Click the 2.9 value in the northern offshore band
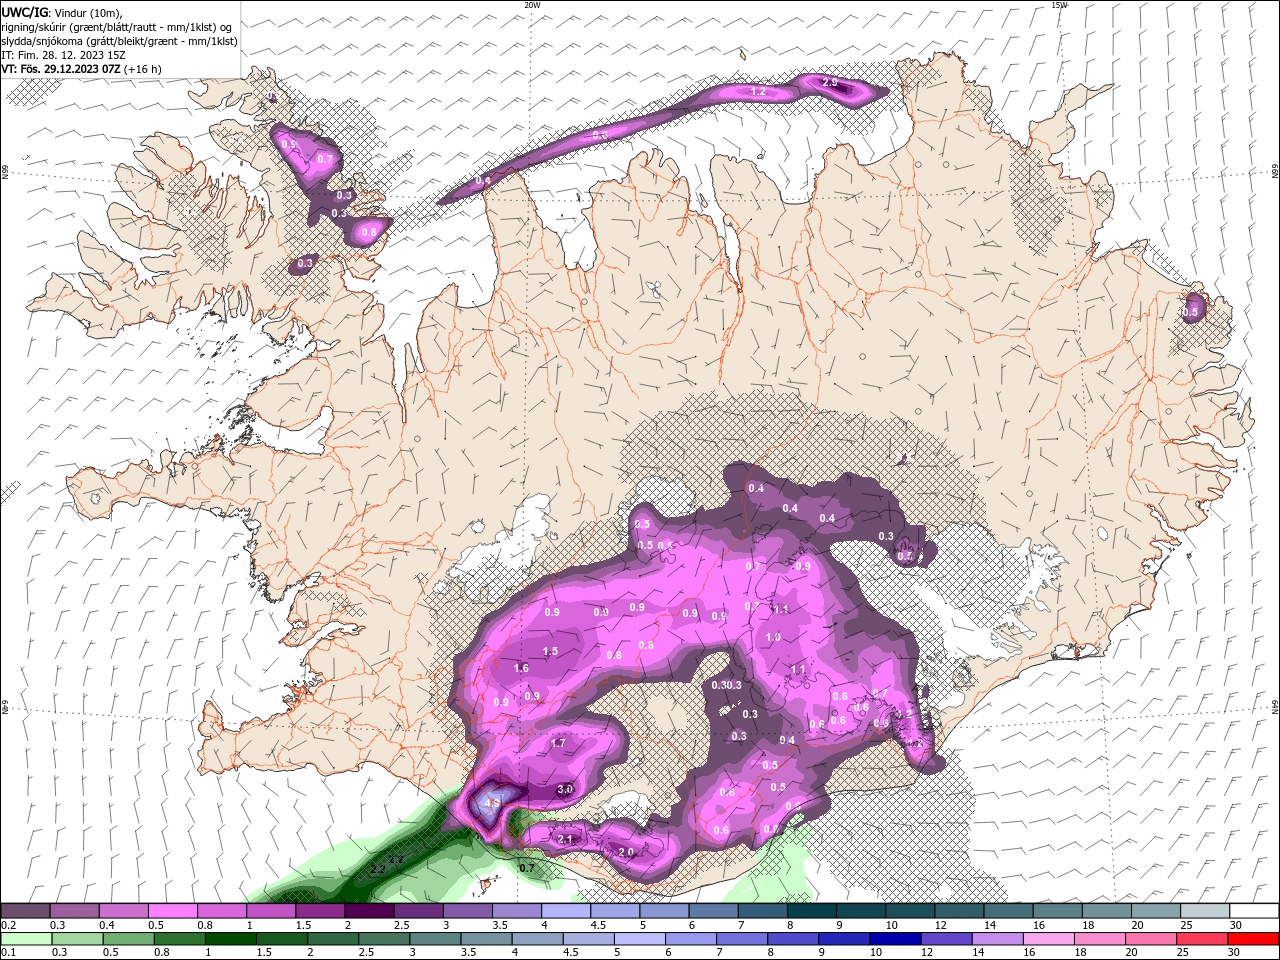Image resolution: width=1280 pixels, height=960 pixels. point(830,83)
